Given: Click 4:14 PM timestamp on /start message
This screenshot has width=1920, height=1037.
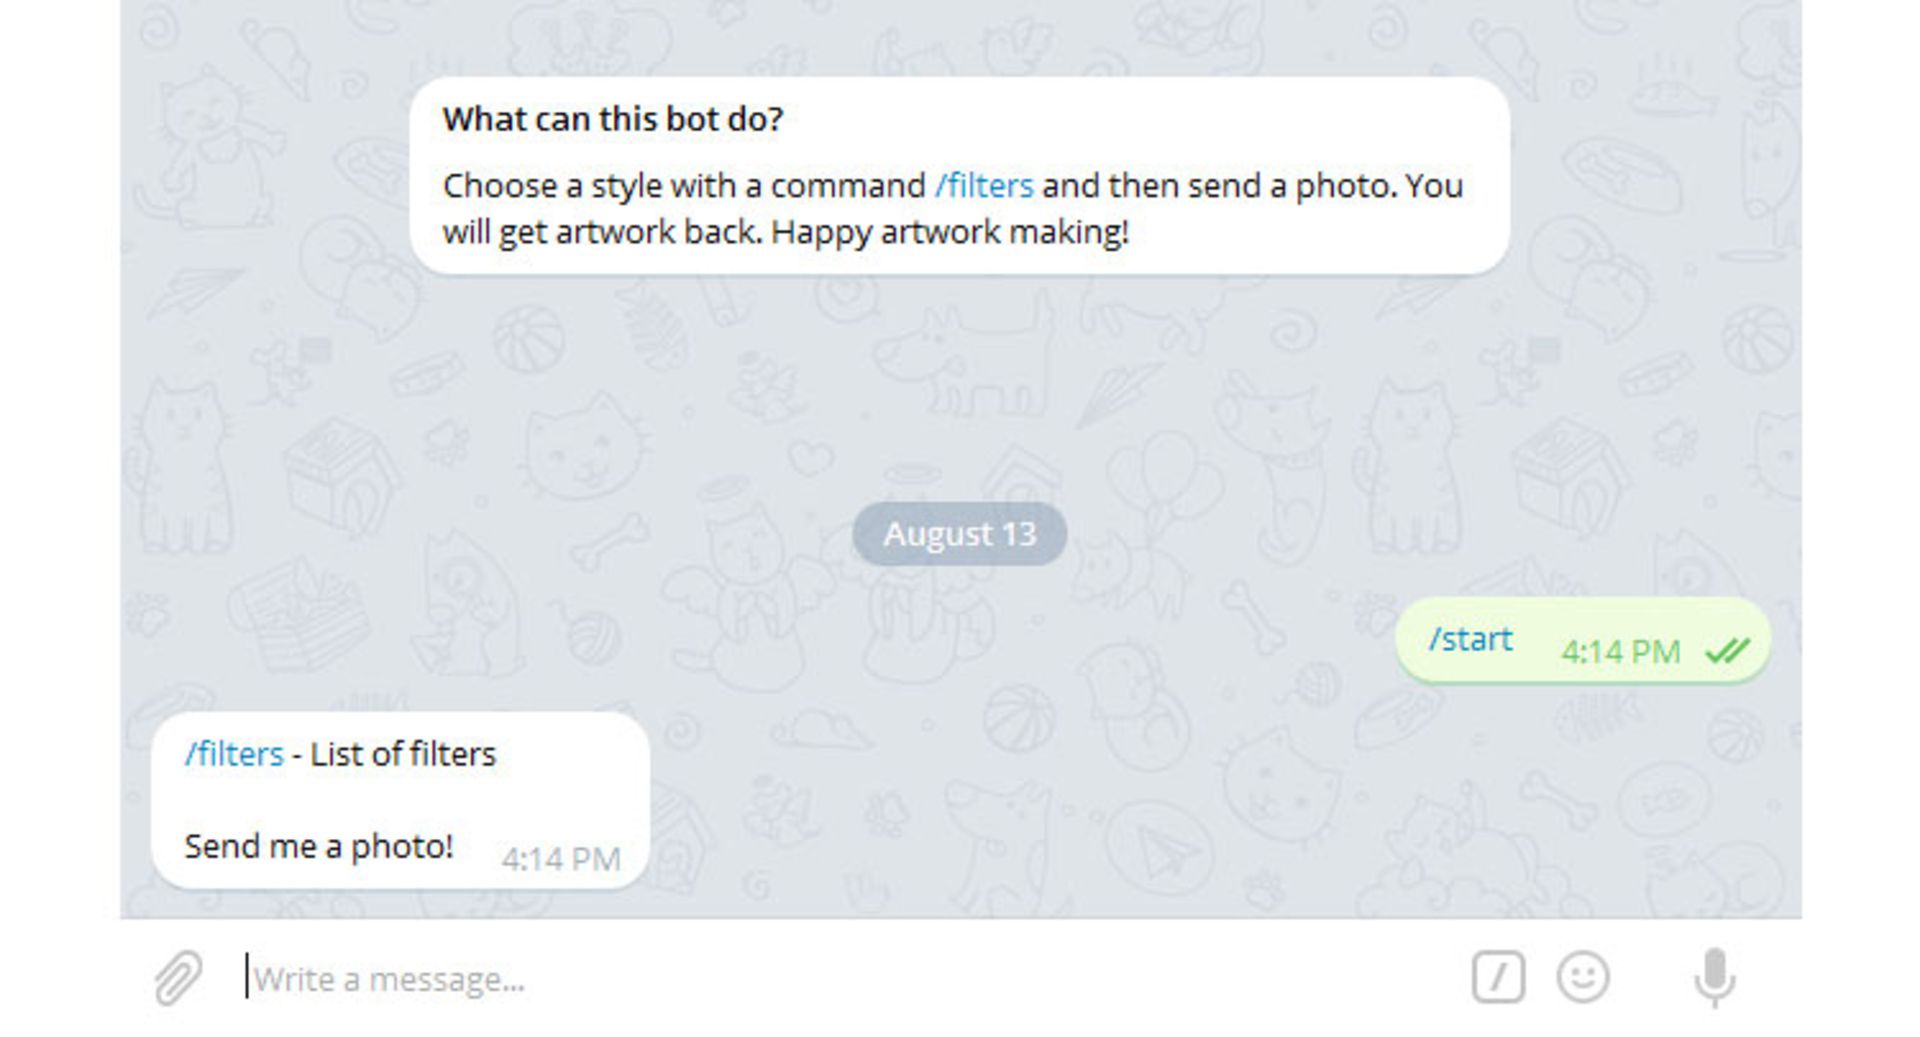Looking at the screenshot, I should [1620, 652].
